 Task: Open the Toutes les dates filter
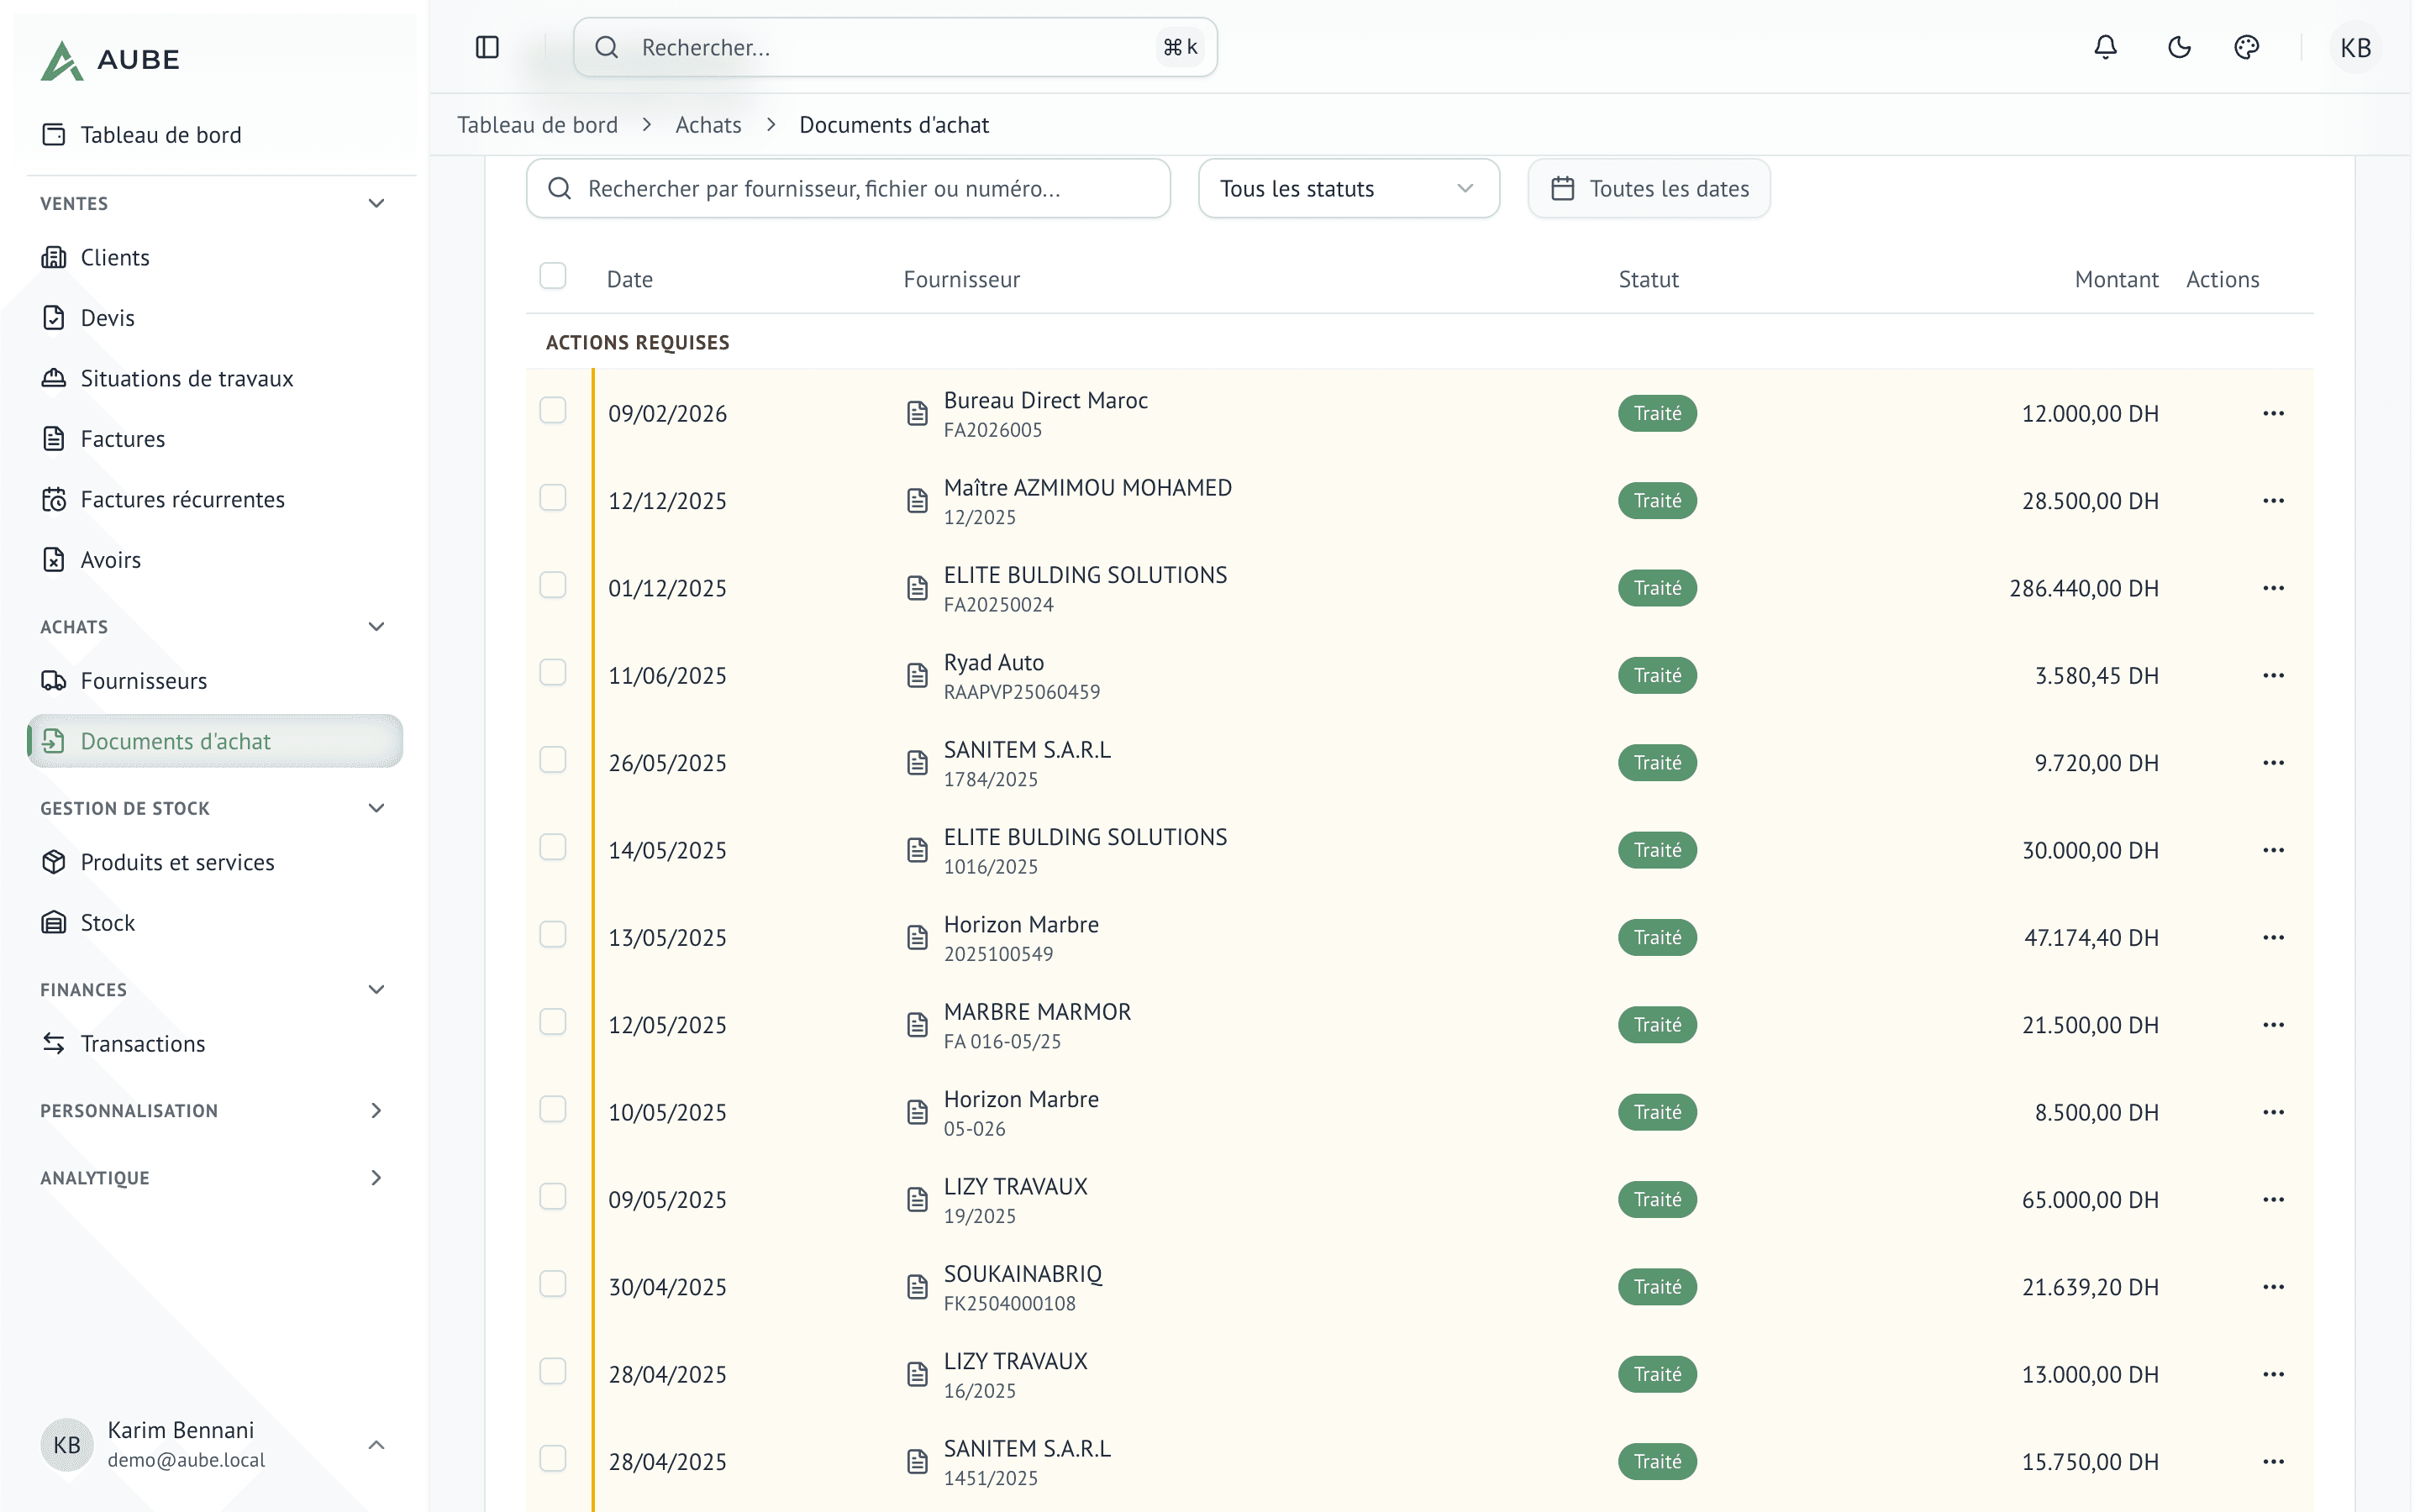click(x=1648, y=188)
